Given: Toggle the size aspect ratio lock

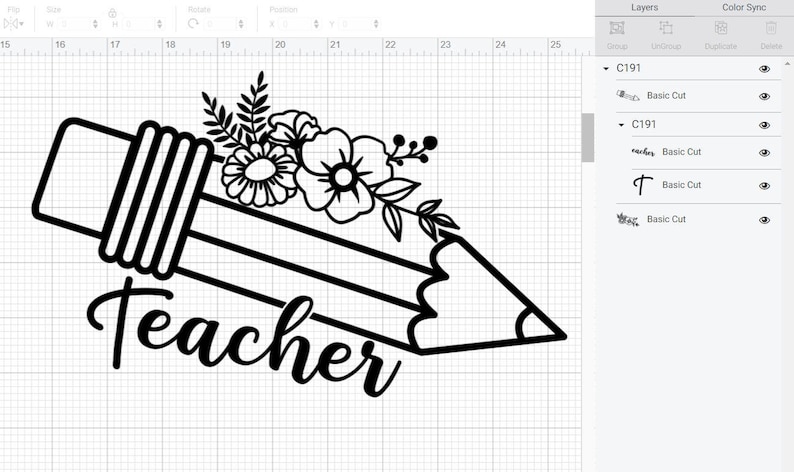Looking at the screenshot, I should [112, 13].
